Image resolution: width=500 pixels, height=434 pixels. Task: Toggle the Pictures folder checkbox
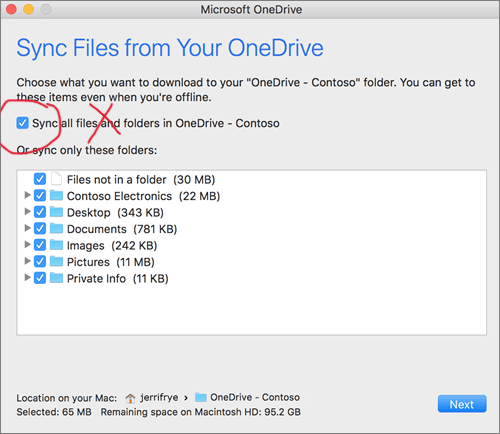click(x=40, y=261)
